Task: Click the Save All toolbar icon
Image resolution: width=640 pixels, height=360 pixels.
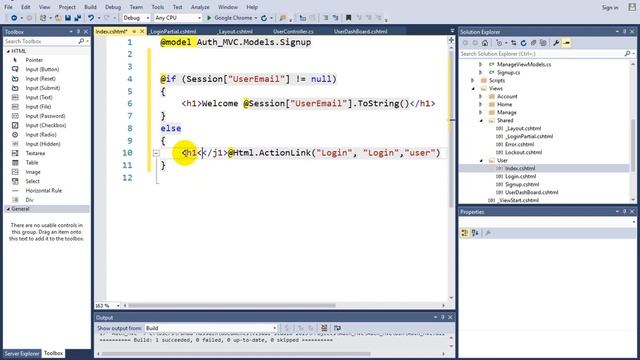Action: 77,18
